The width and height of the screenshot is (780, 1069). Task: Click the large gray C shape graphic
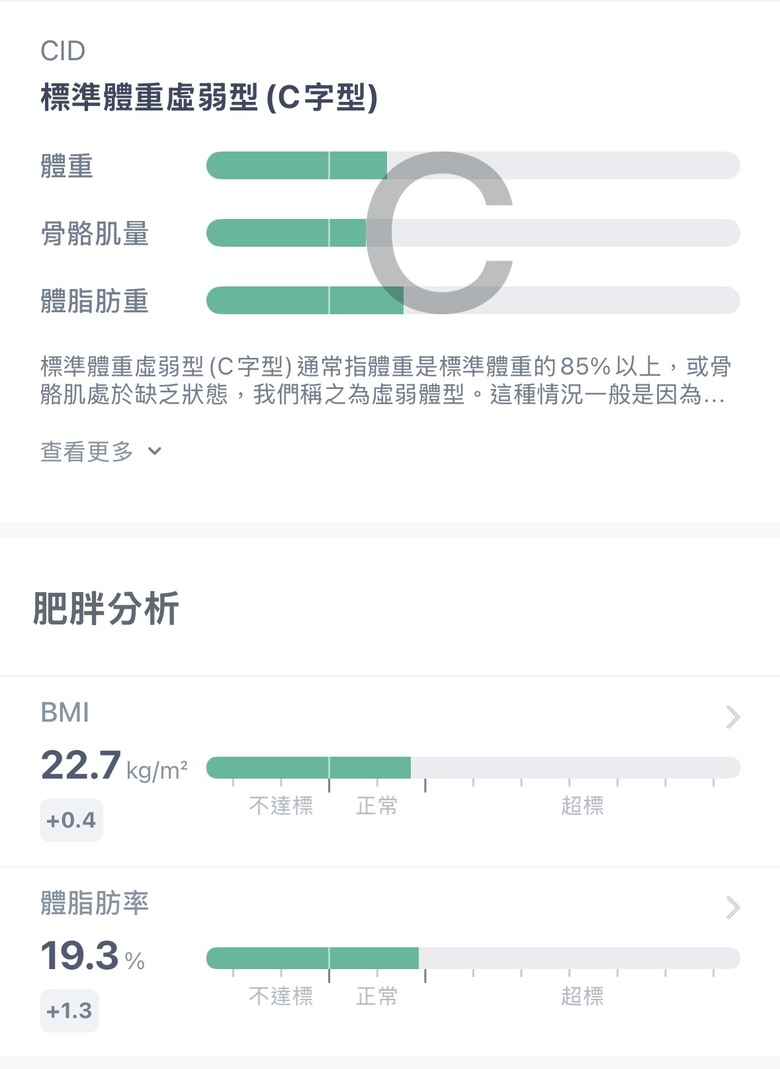[x=439, y=232]
